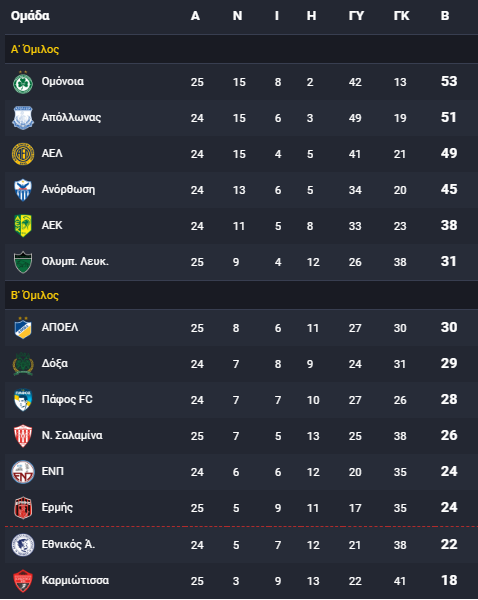The image size is (478, 600).
Task: Click the ΑΕΚ yellow-green crest
Action: pyautogui.click(x=23, y=226)
